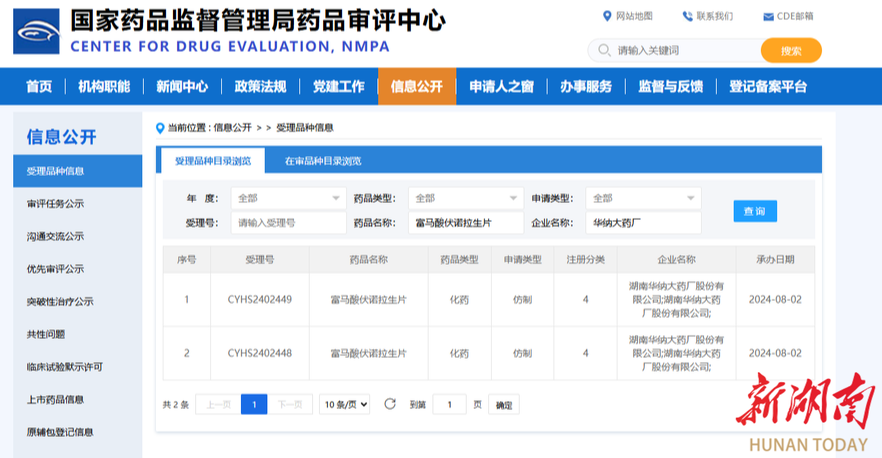Click the 确定 page jump button
This screenshot has height=458, width=882.
[504, 405]
